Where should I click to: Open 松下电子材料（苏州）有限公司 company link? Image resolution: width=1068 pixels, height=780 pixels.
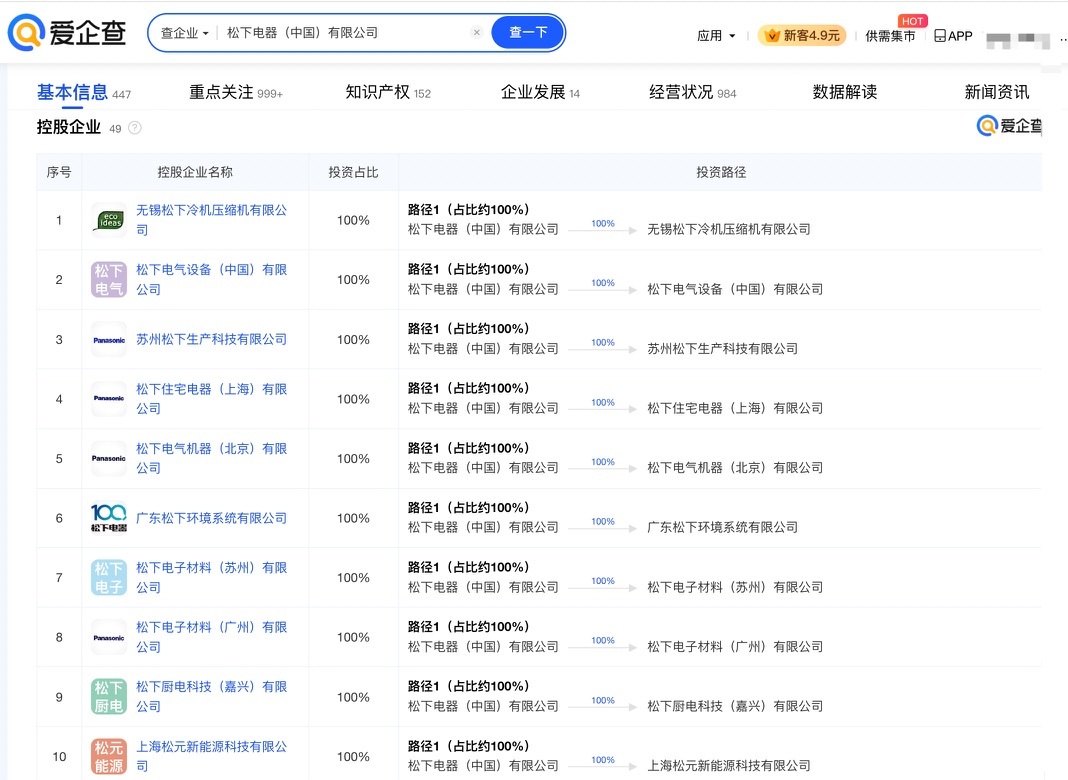[x=212, y=578]
